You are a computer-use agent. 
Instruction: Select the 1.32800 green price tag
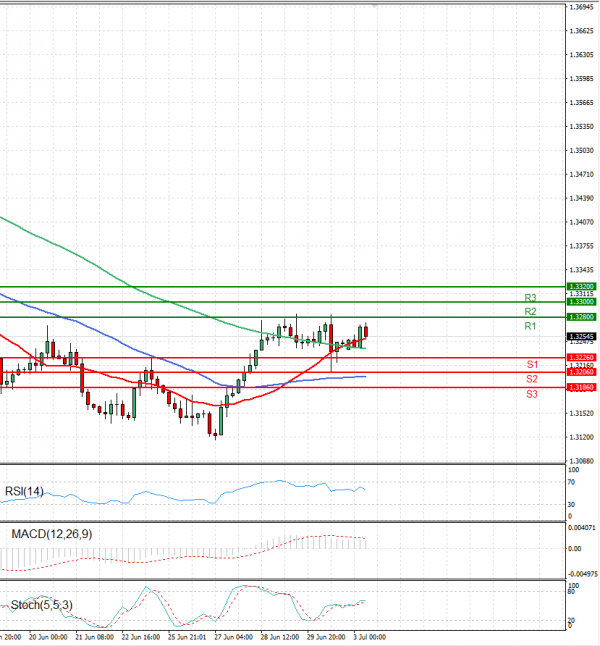[x=579, y=317]
